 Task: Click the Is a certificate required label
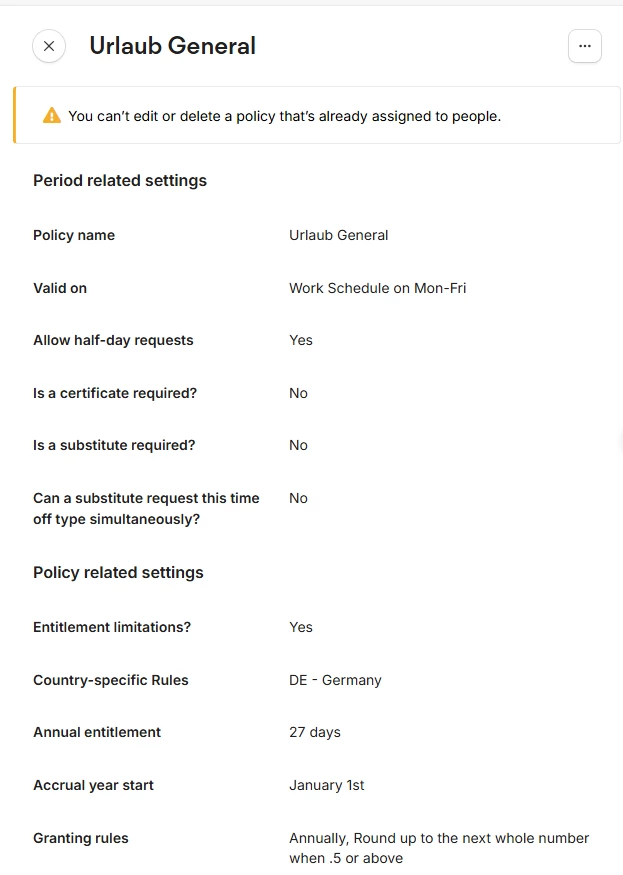[x=115, y=393]
